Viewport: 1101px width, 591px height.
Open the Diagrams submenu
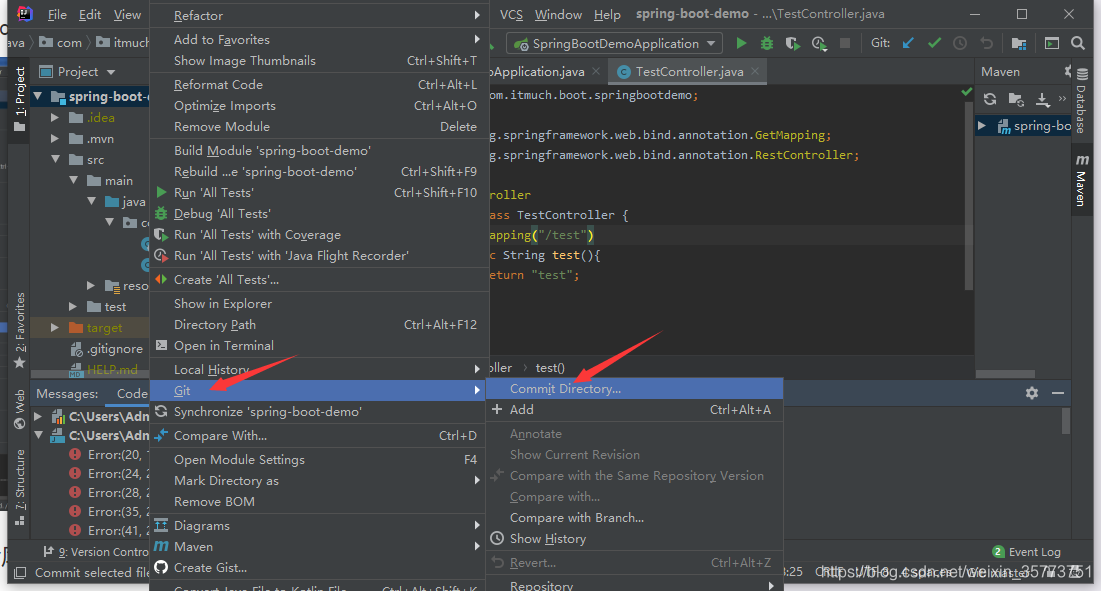point(319,526)
